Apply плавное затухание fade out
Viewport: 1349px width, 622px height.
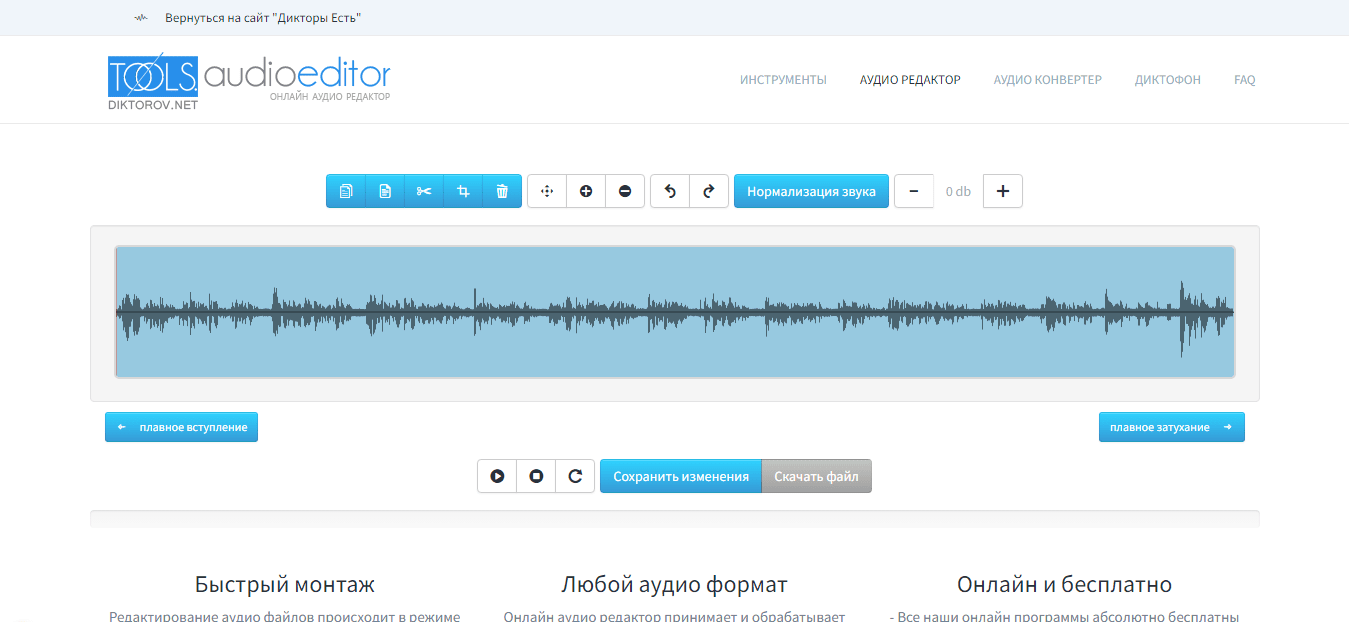[x=1171, y=426]
